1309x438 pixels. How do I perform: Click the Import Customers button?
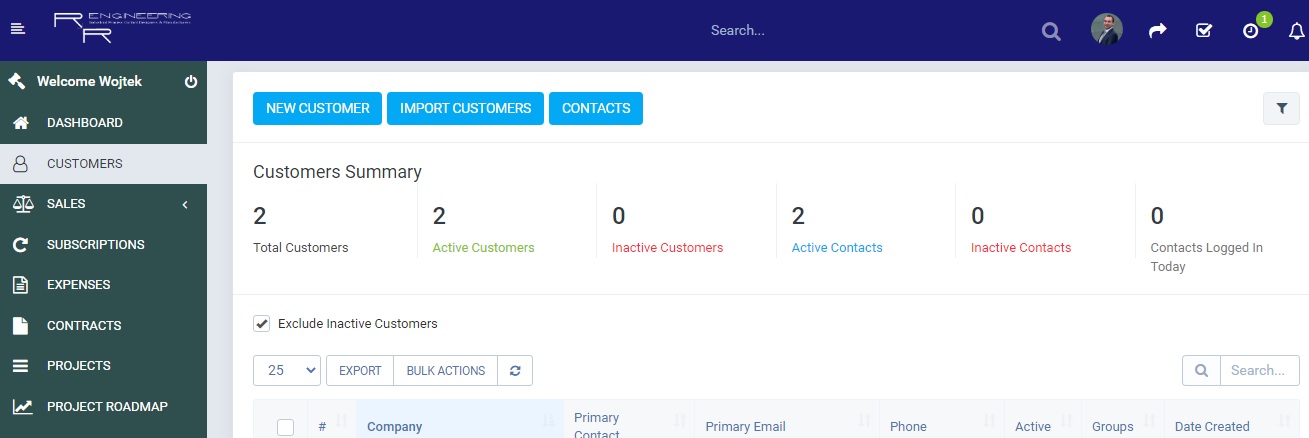click(465, 108)
